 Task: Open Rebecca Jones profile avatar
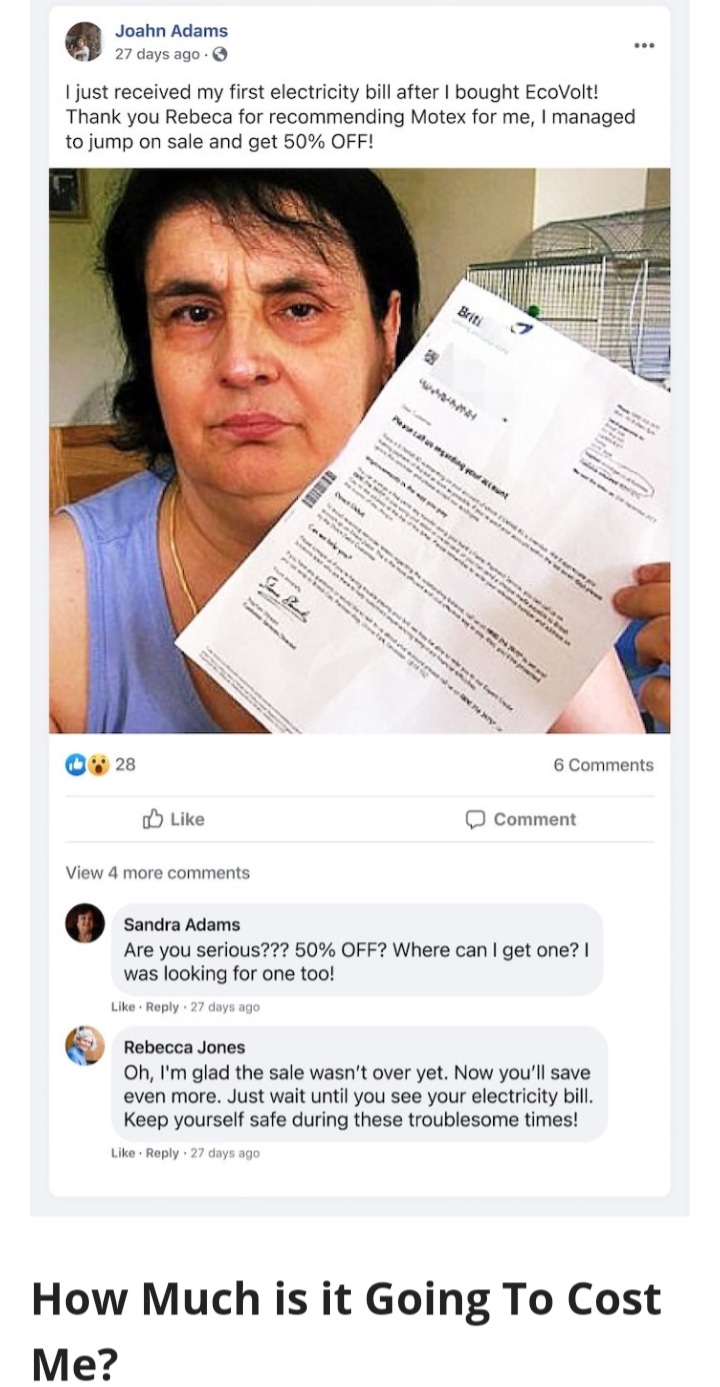85,1046
